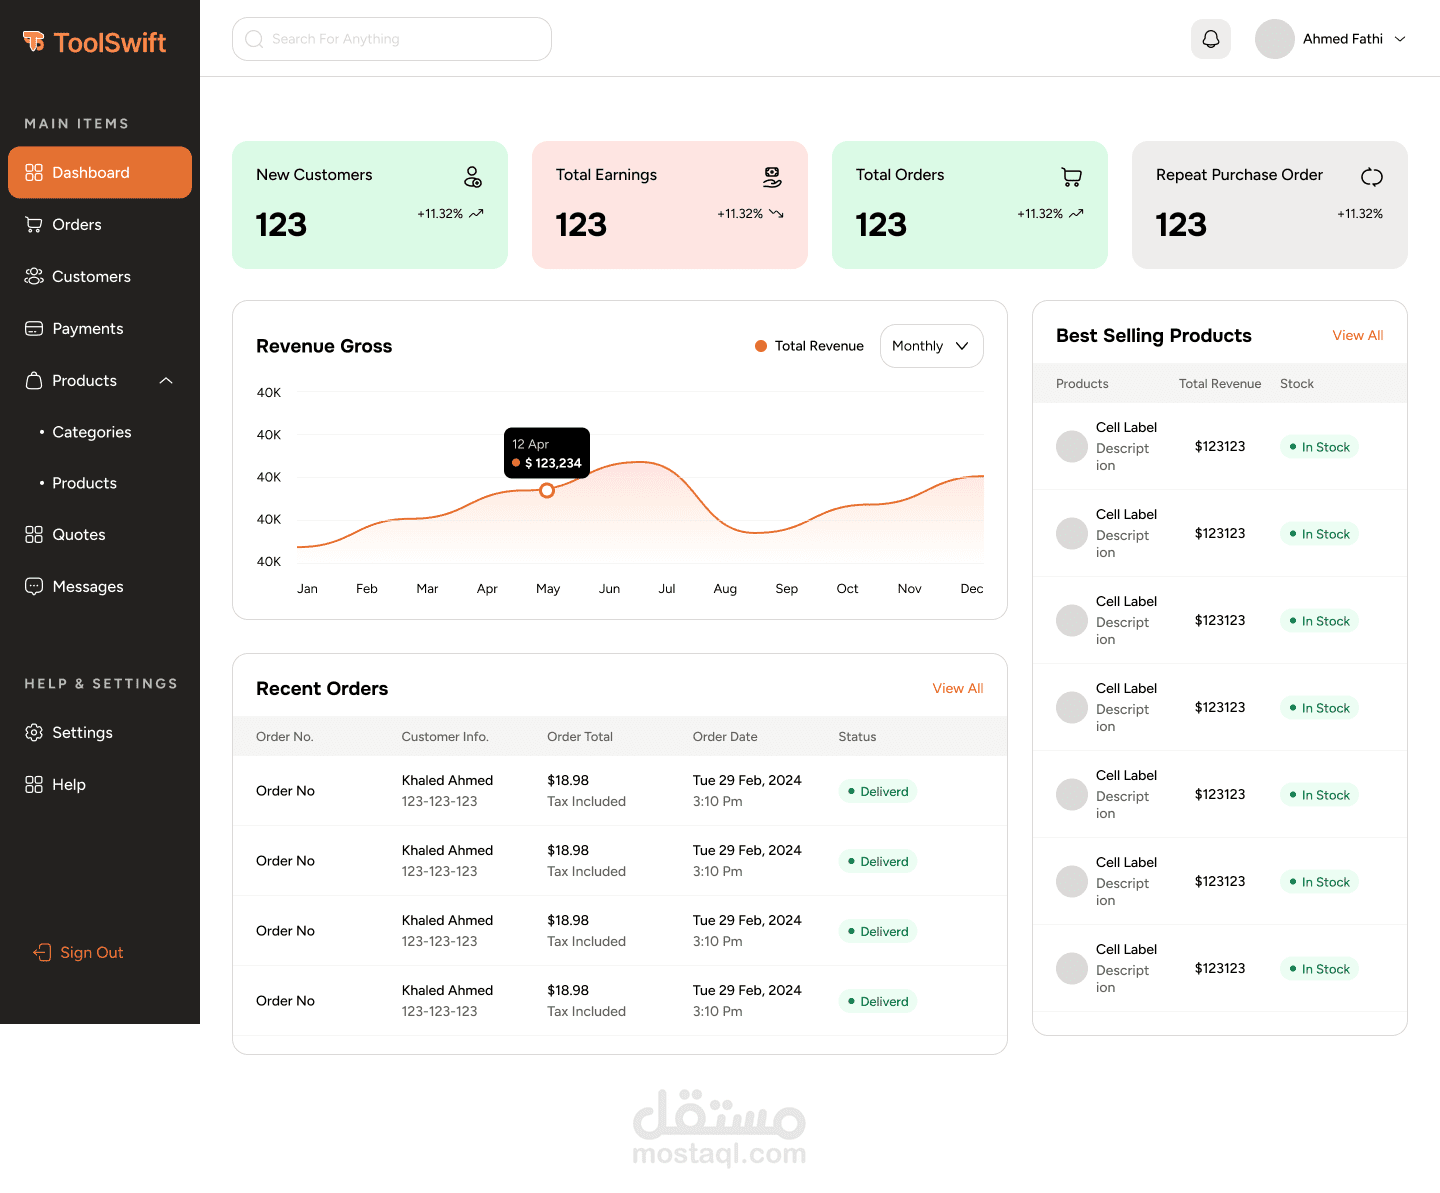Click the ToolSwift logo icon
The height and width of the screenshot is (1193, 1440).
(34, 41)
